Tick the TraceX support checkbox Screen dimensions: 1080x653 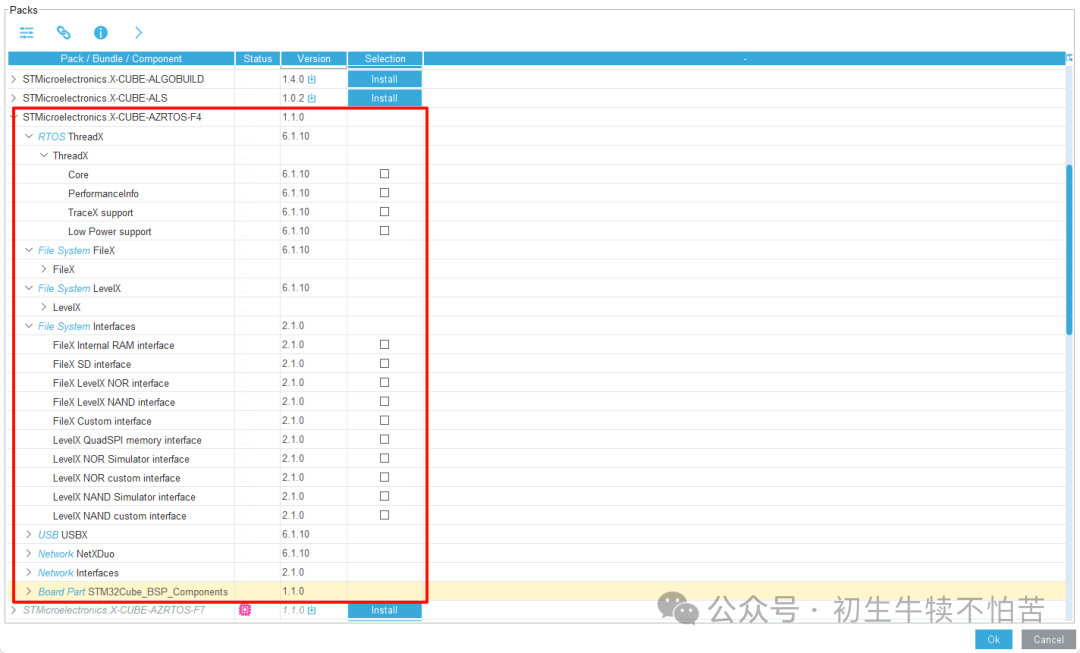384,211
